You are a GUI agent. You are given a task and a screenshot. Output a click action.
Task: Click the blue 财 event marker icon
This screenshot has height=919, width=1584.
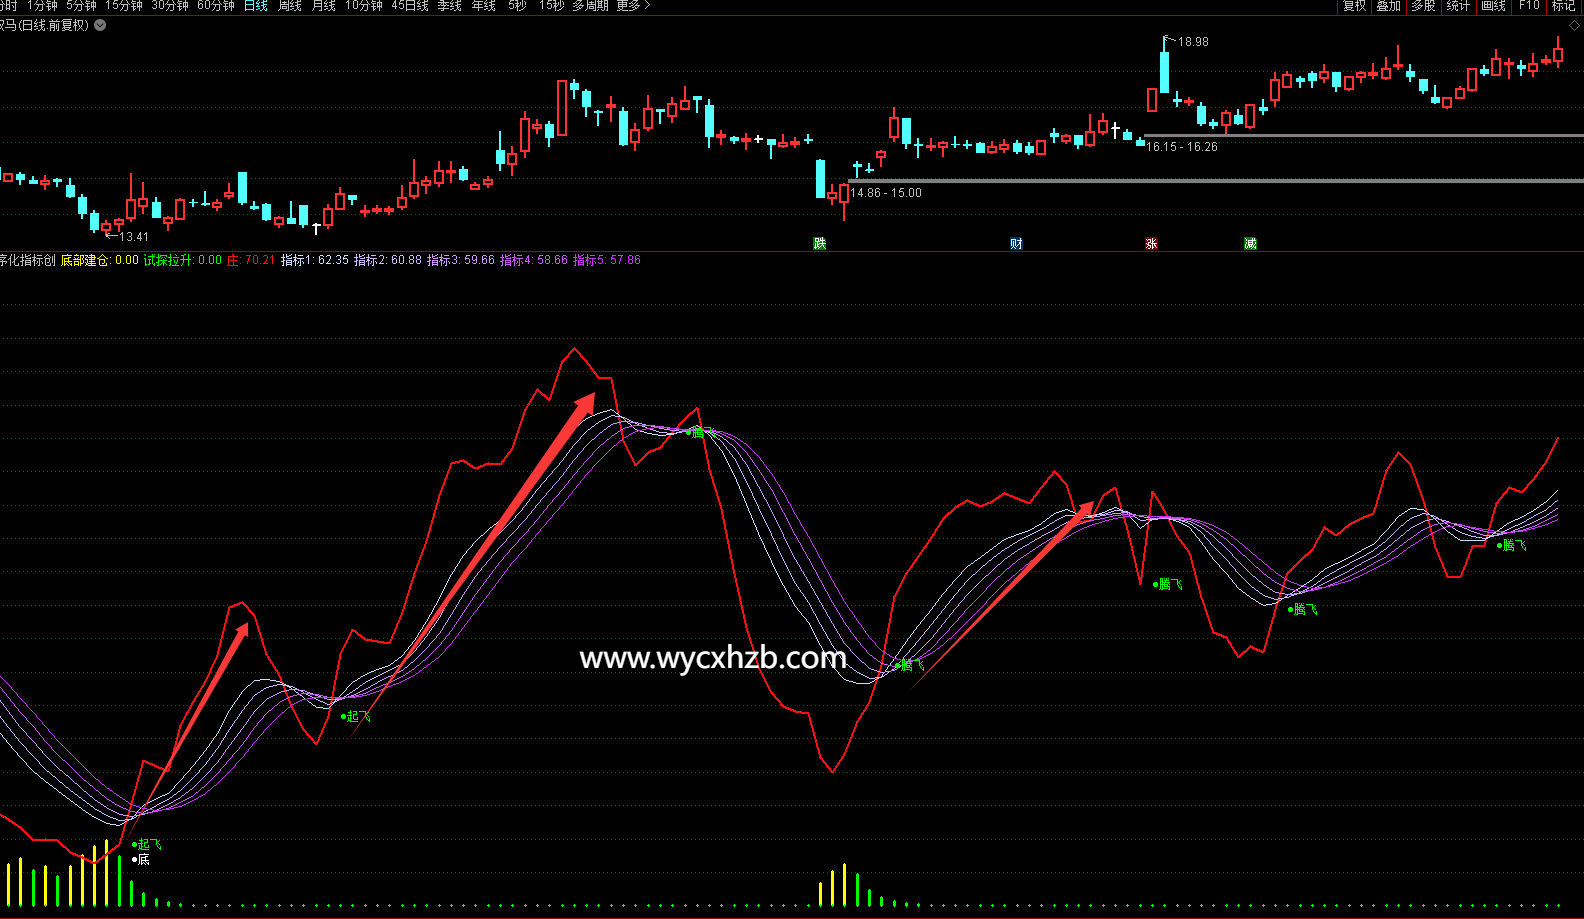[1016, 243]
